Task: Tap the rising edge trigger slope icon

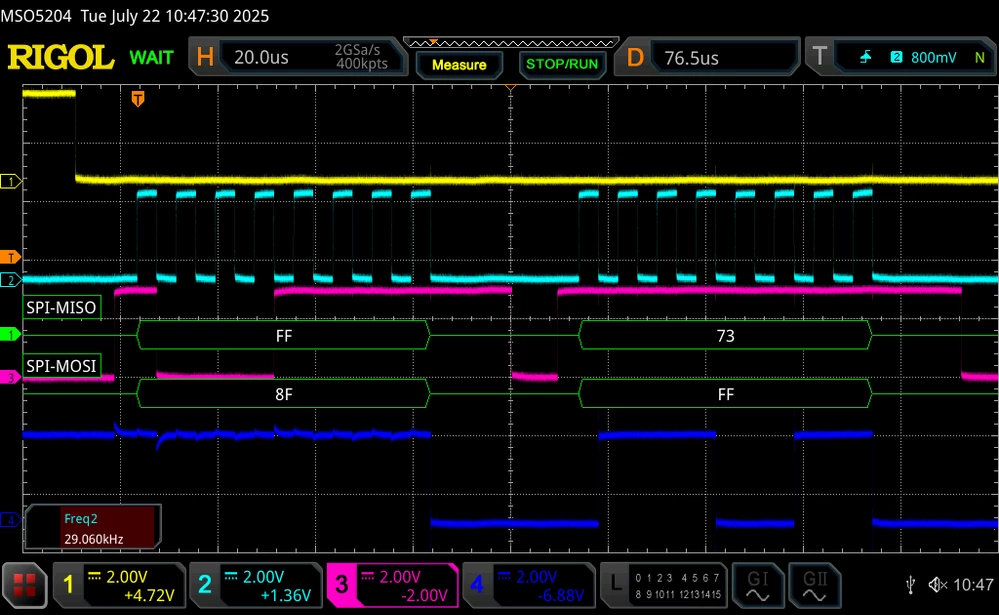Action: (x=866, y=57)
